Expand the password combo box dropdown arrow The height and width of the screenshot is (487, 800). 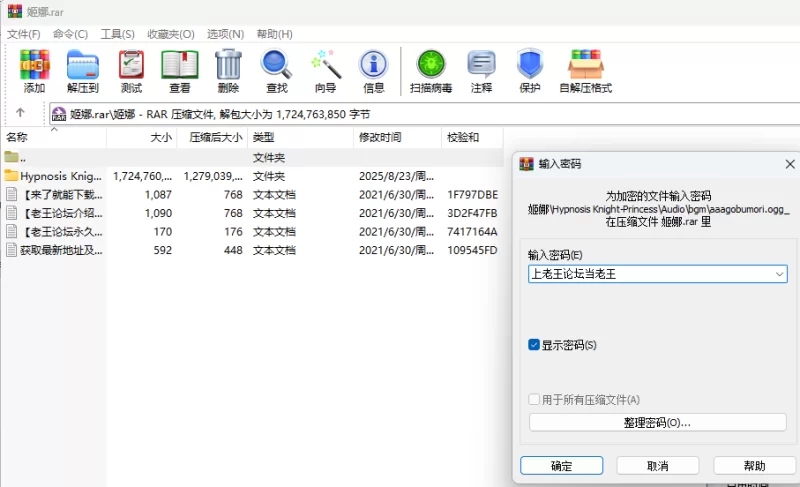tap(779, 274)
